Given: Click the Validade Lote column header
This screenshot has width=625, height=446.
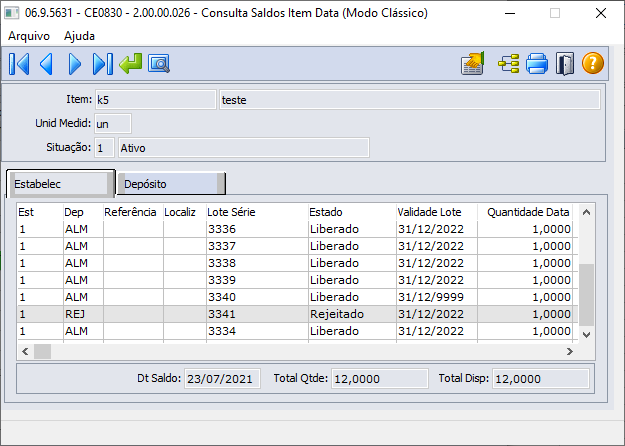Looking at the screenshot, I should pyautogui.click(x=437, y=212).
